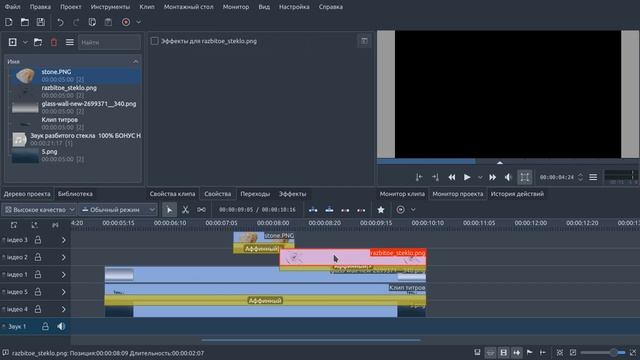Select Клип титров in the project bin
The height and width of the screenshot is (360, 640).
(x=76, y=123)
